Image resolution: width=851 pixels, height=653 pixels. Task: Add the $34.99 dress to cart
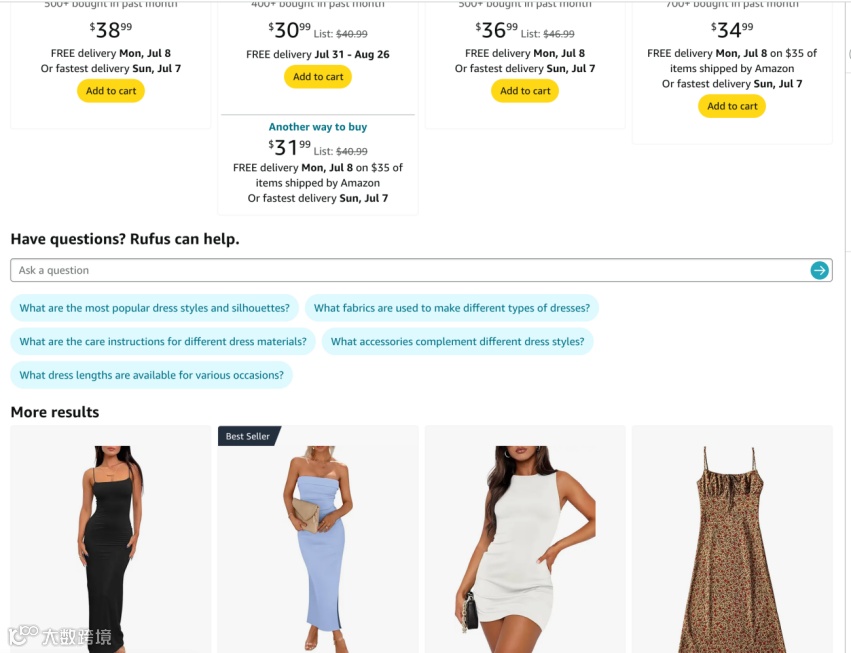coord(732,106)
